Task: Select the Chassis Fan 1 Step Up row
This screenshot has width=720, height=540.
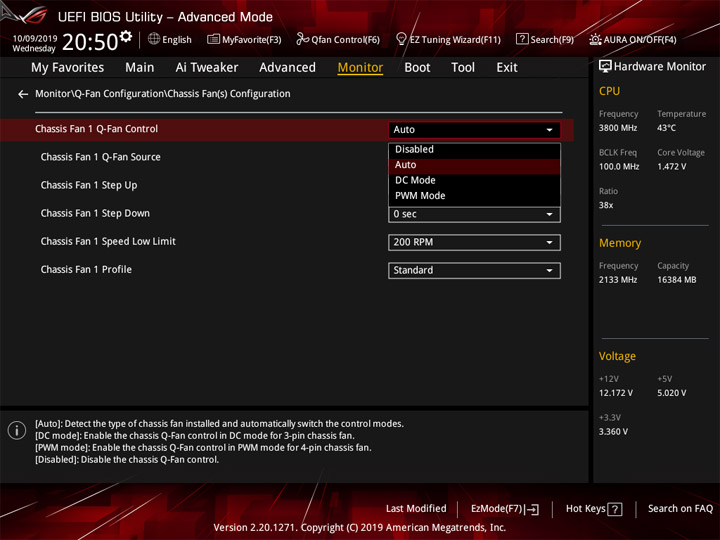Action: (x=89, y=185)
